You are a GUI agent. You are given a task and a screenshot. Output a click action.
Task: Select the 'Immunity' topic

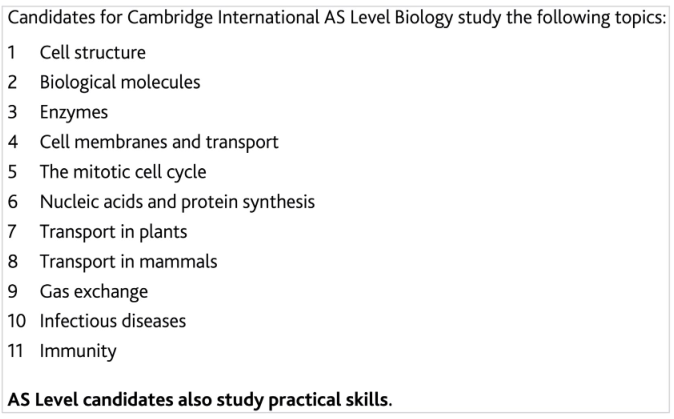click(78, 351)
